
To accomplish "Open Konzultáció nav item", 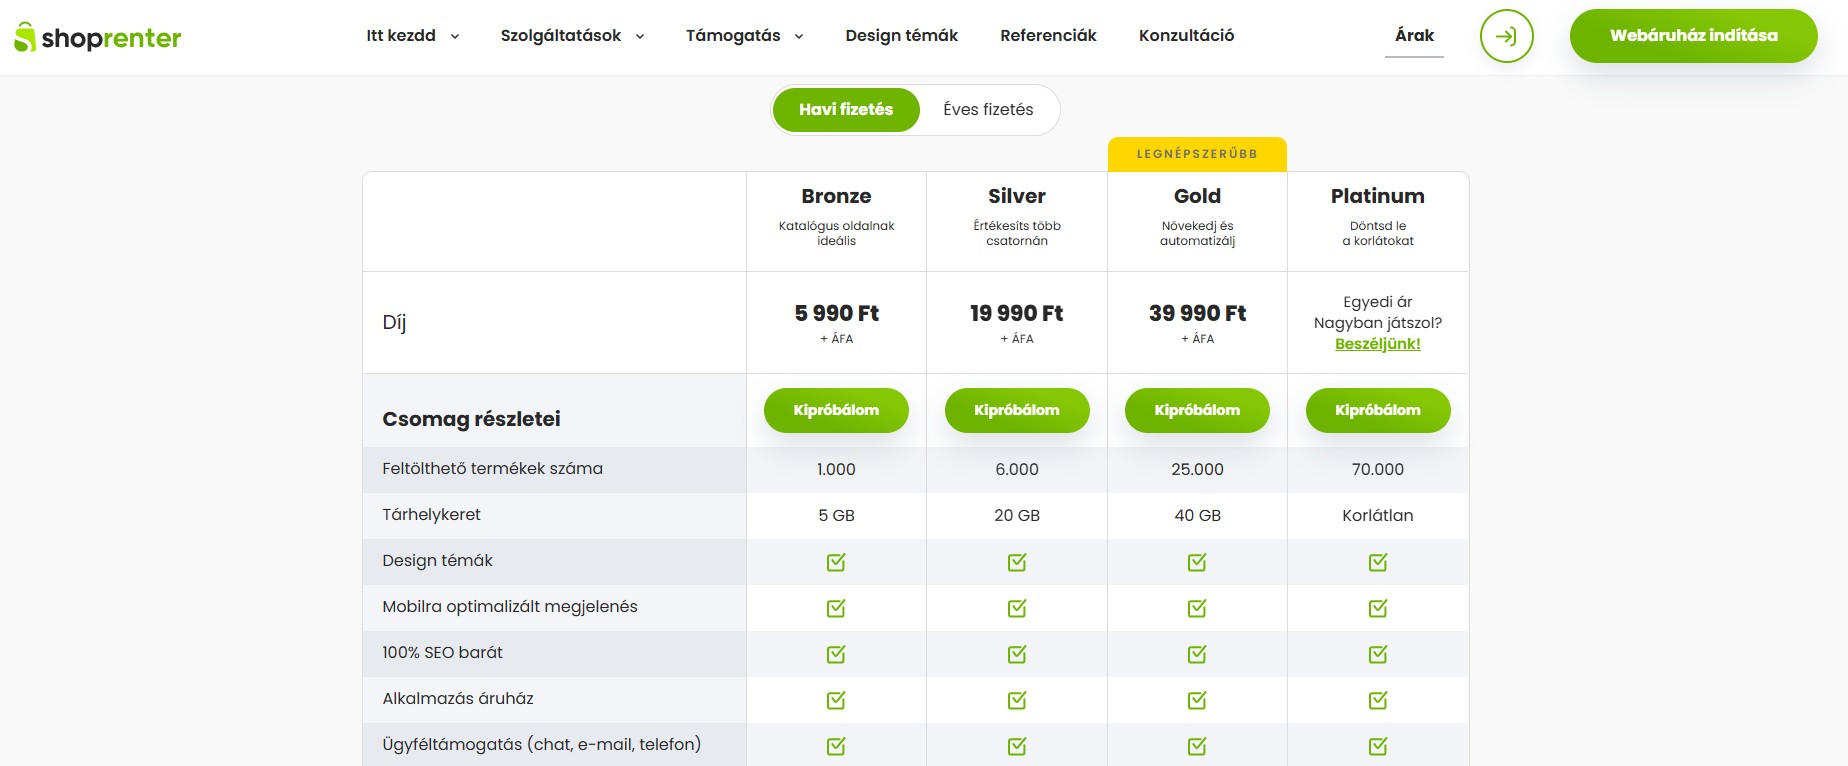I will point(1186,36).
